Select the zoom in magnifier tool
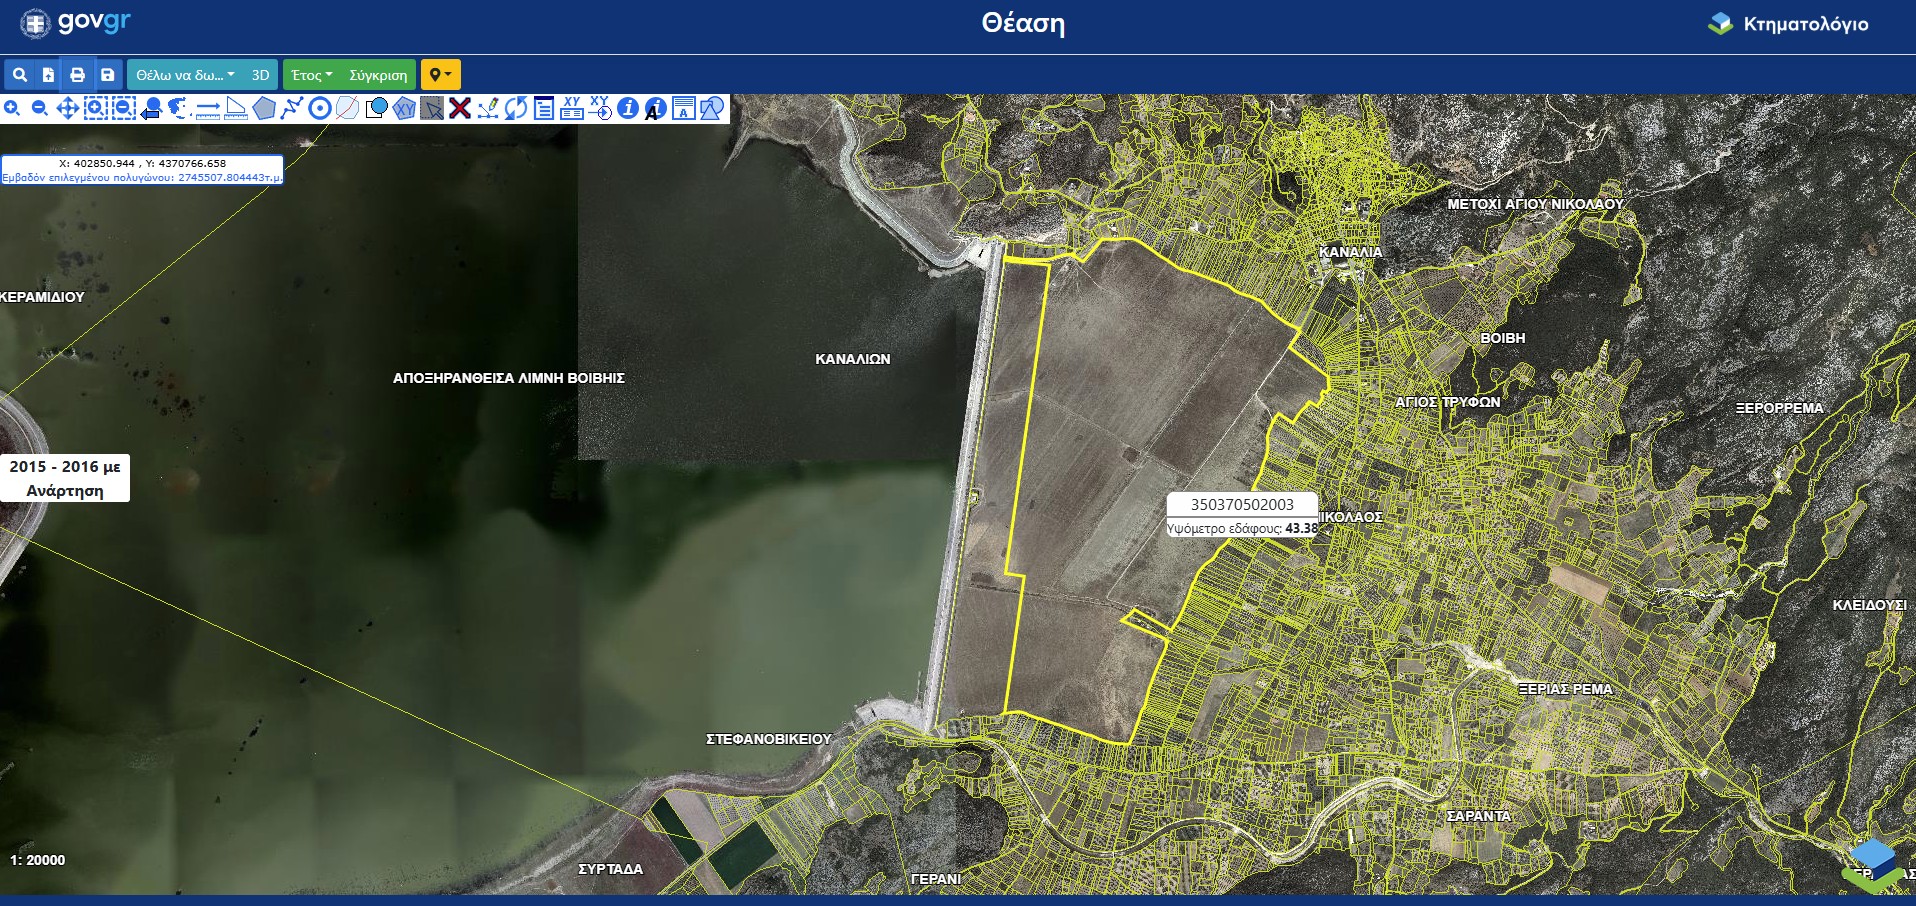Screen dimensions: 1916x906 12,108
